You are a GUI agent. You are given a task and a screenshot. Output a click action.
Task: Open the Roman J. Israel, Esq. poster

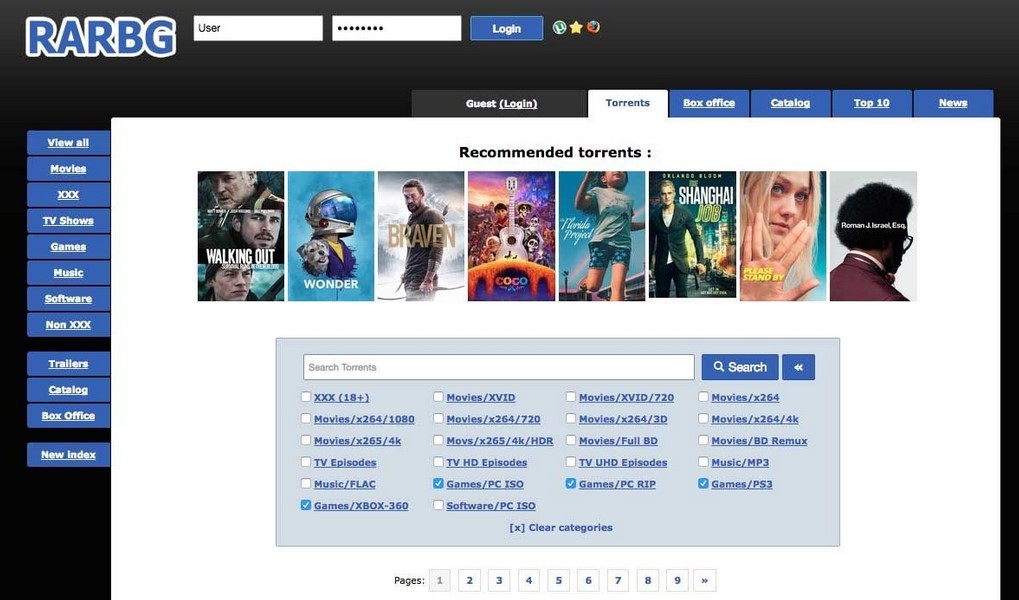click(x=873, y=236)
